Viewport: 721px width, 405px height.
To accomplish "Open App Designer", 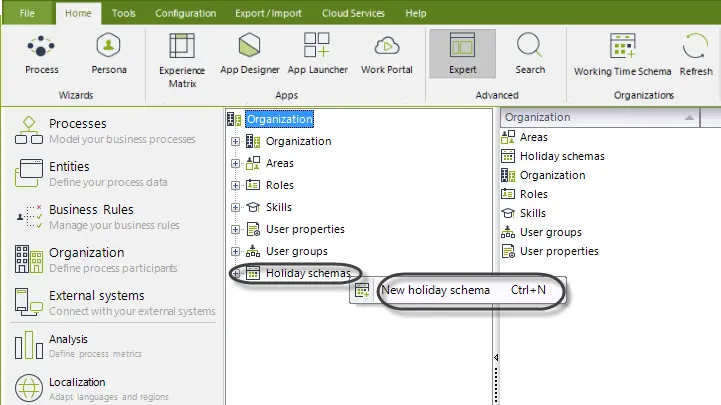I will coord(250,54).
